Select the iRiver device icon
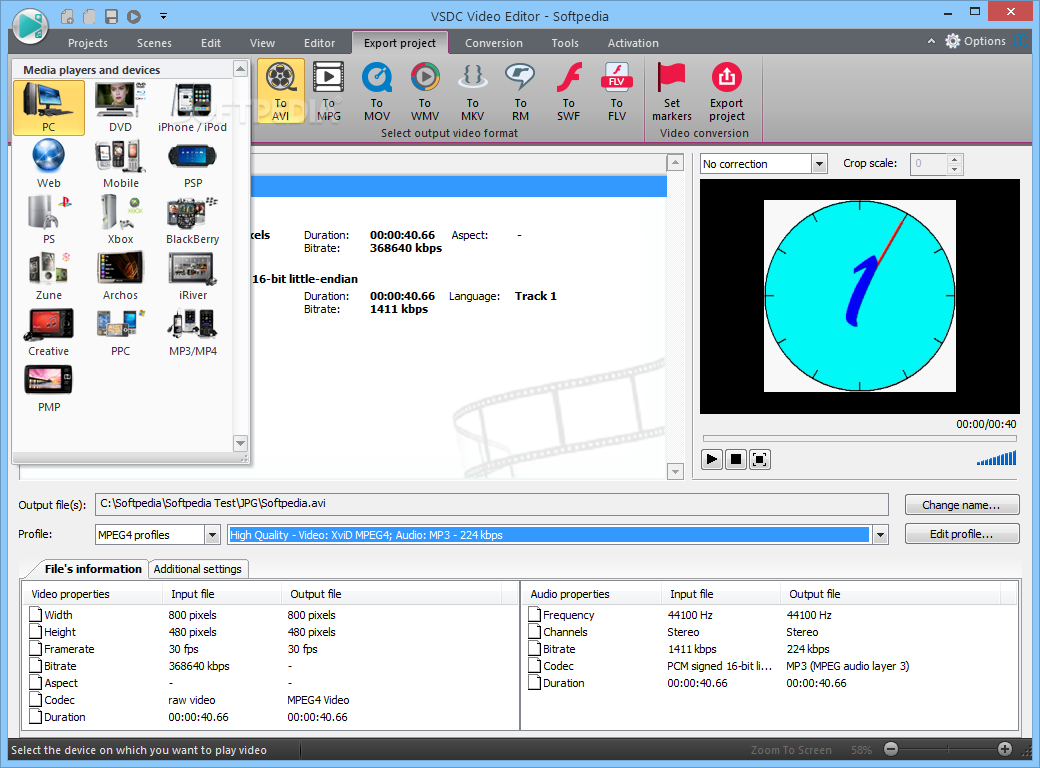The width and height of the screenshot is (1040, 768). (192, 276)
